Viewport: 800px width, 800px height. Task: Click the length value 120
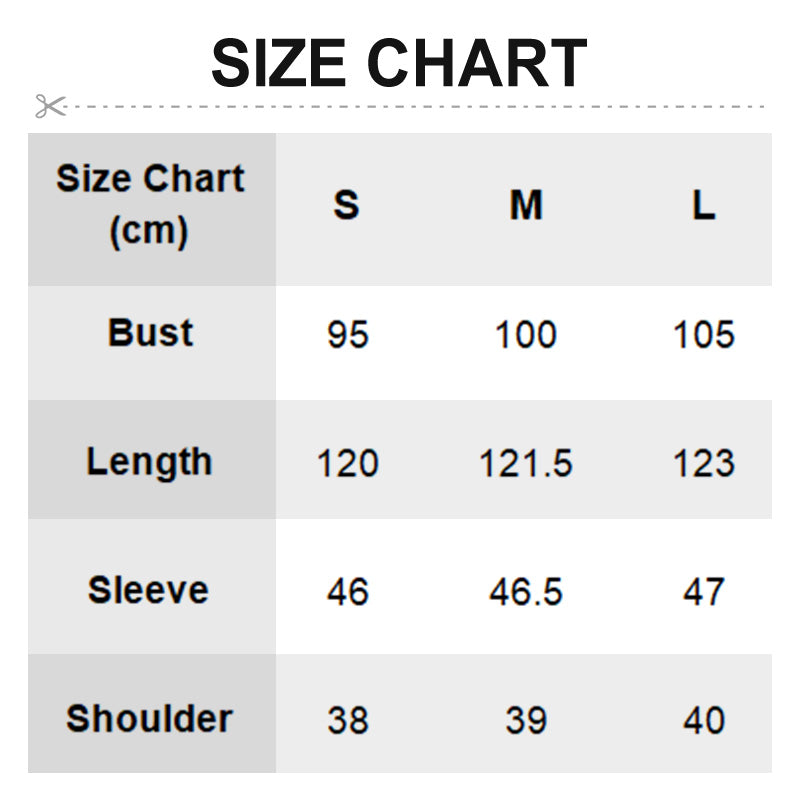tap(348, 463)
